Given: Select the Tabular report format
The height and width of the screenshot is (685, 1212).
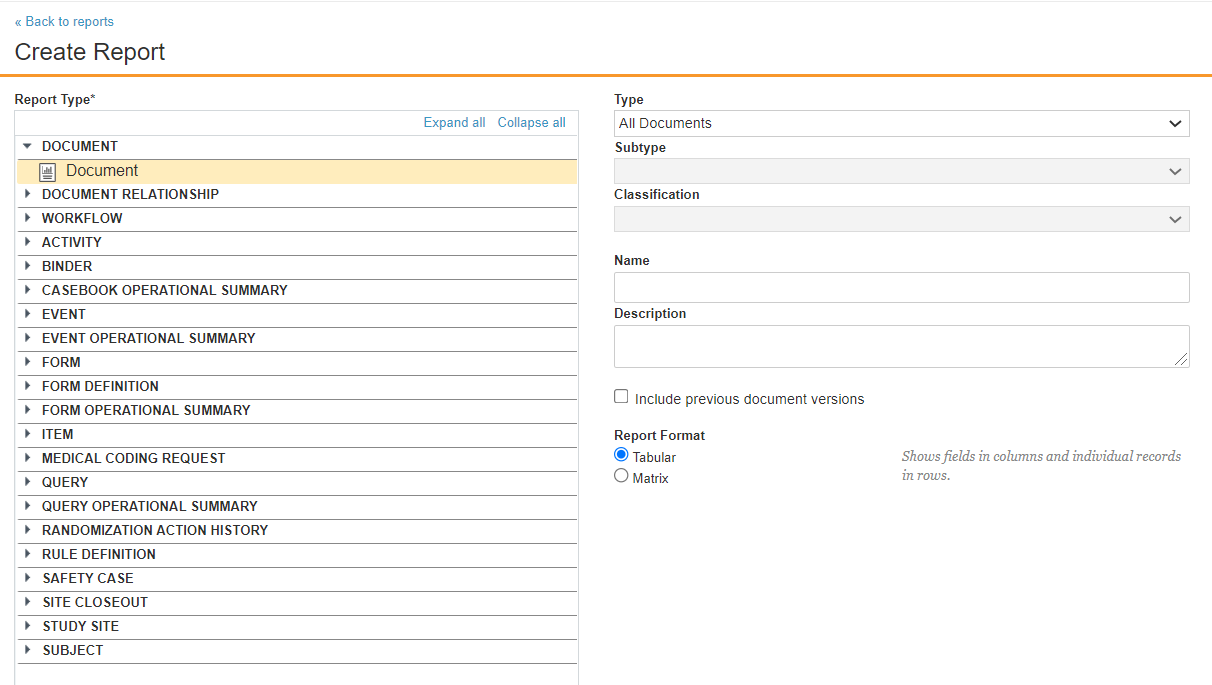Looking at the screenshot, I should coord(622,456).
